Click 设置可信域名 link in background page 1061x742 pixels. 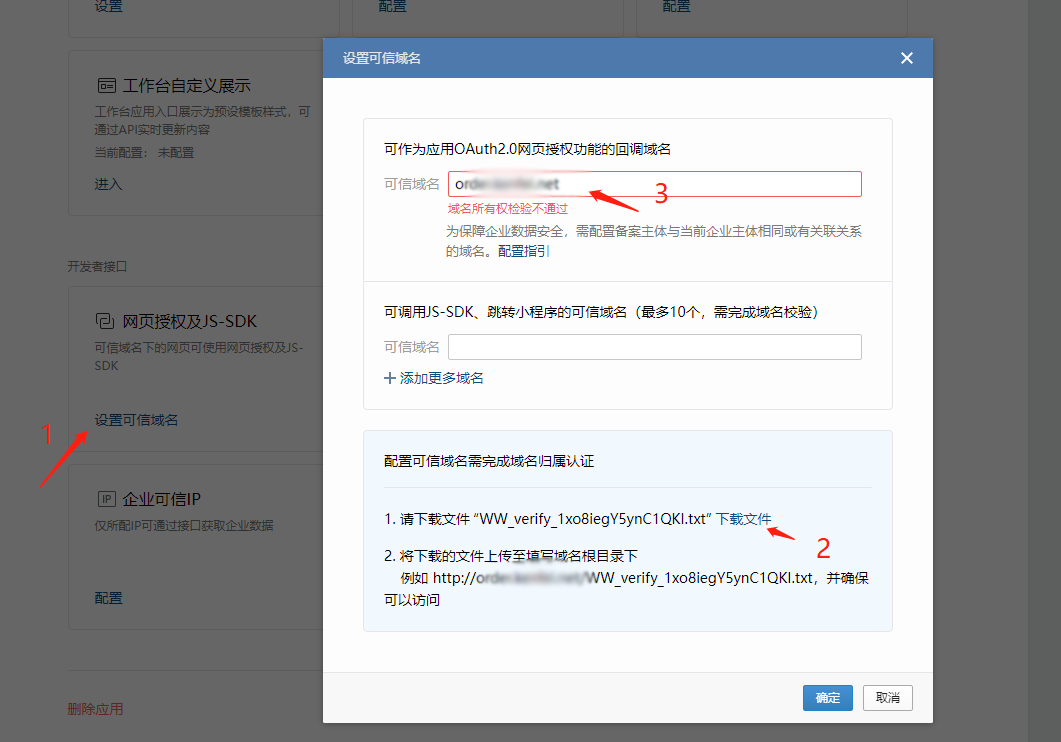coord(136,420)
